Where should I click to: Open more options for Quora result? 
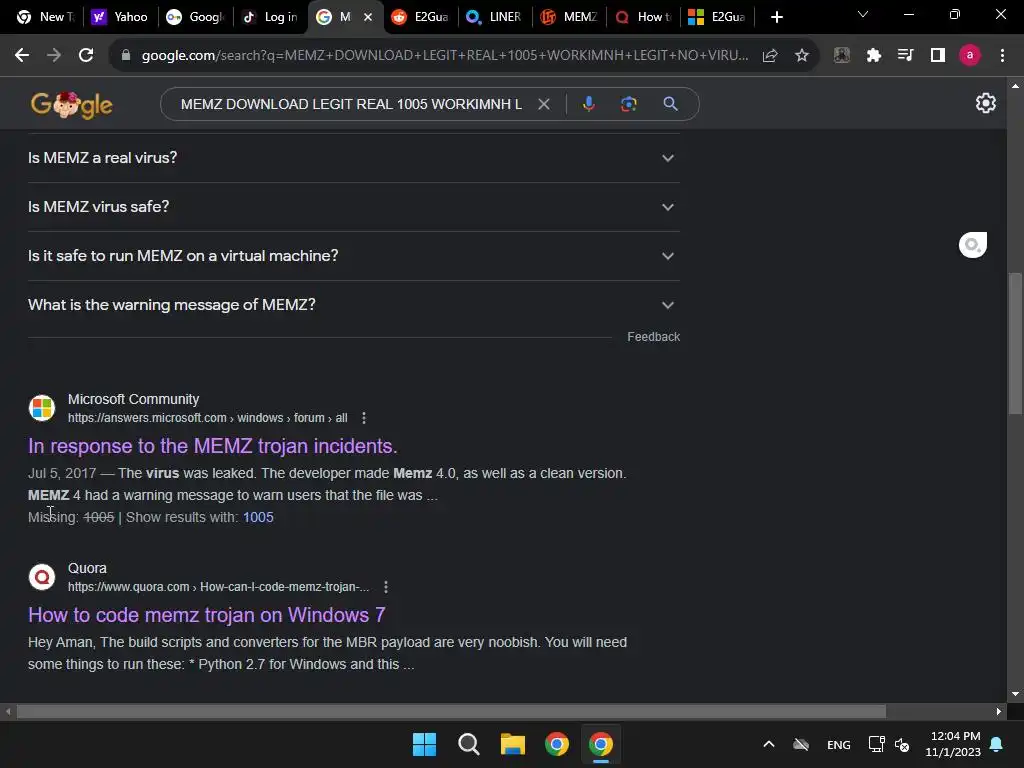click(386, 587)
